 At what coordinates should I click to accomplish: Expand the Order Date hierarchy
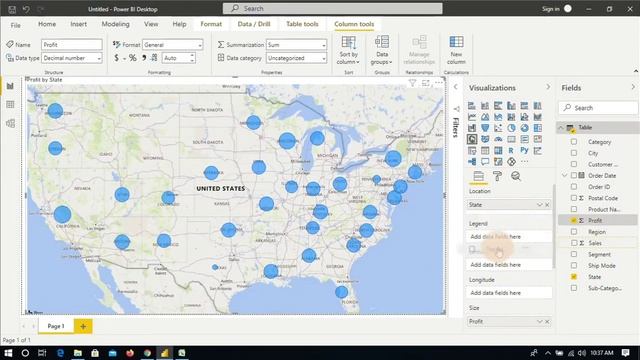point(564,176)
